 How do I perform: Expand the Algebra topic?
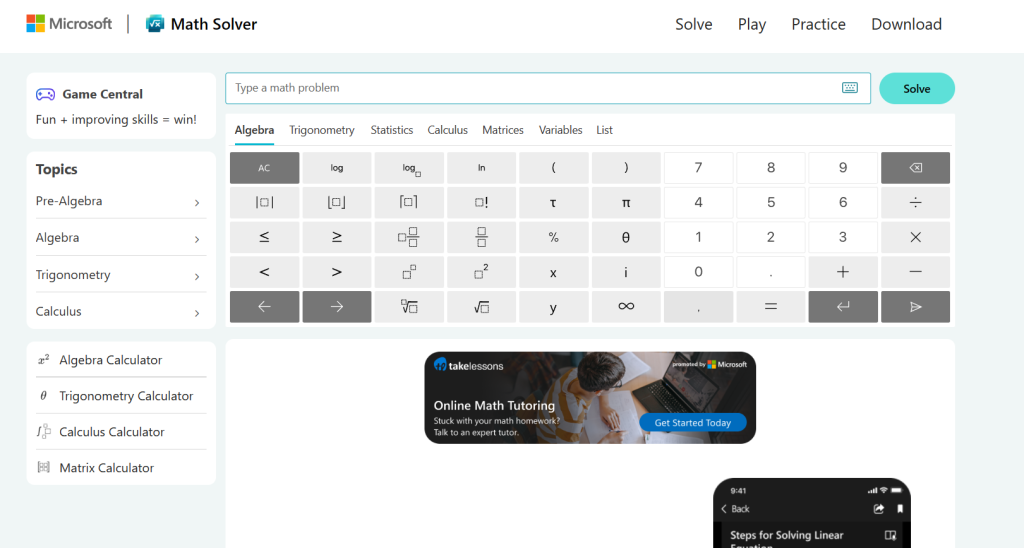[x=121, y=238]
